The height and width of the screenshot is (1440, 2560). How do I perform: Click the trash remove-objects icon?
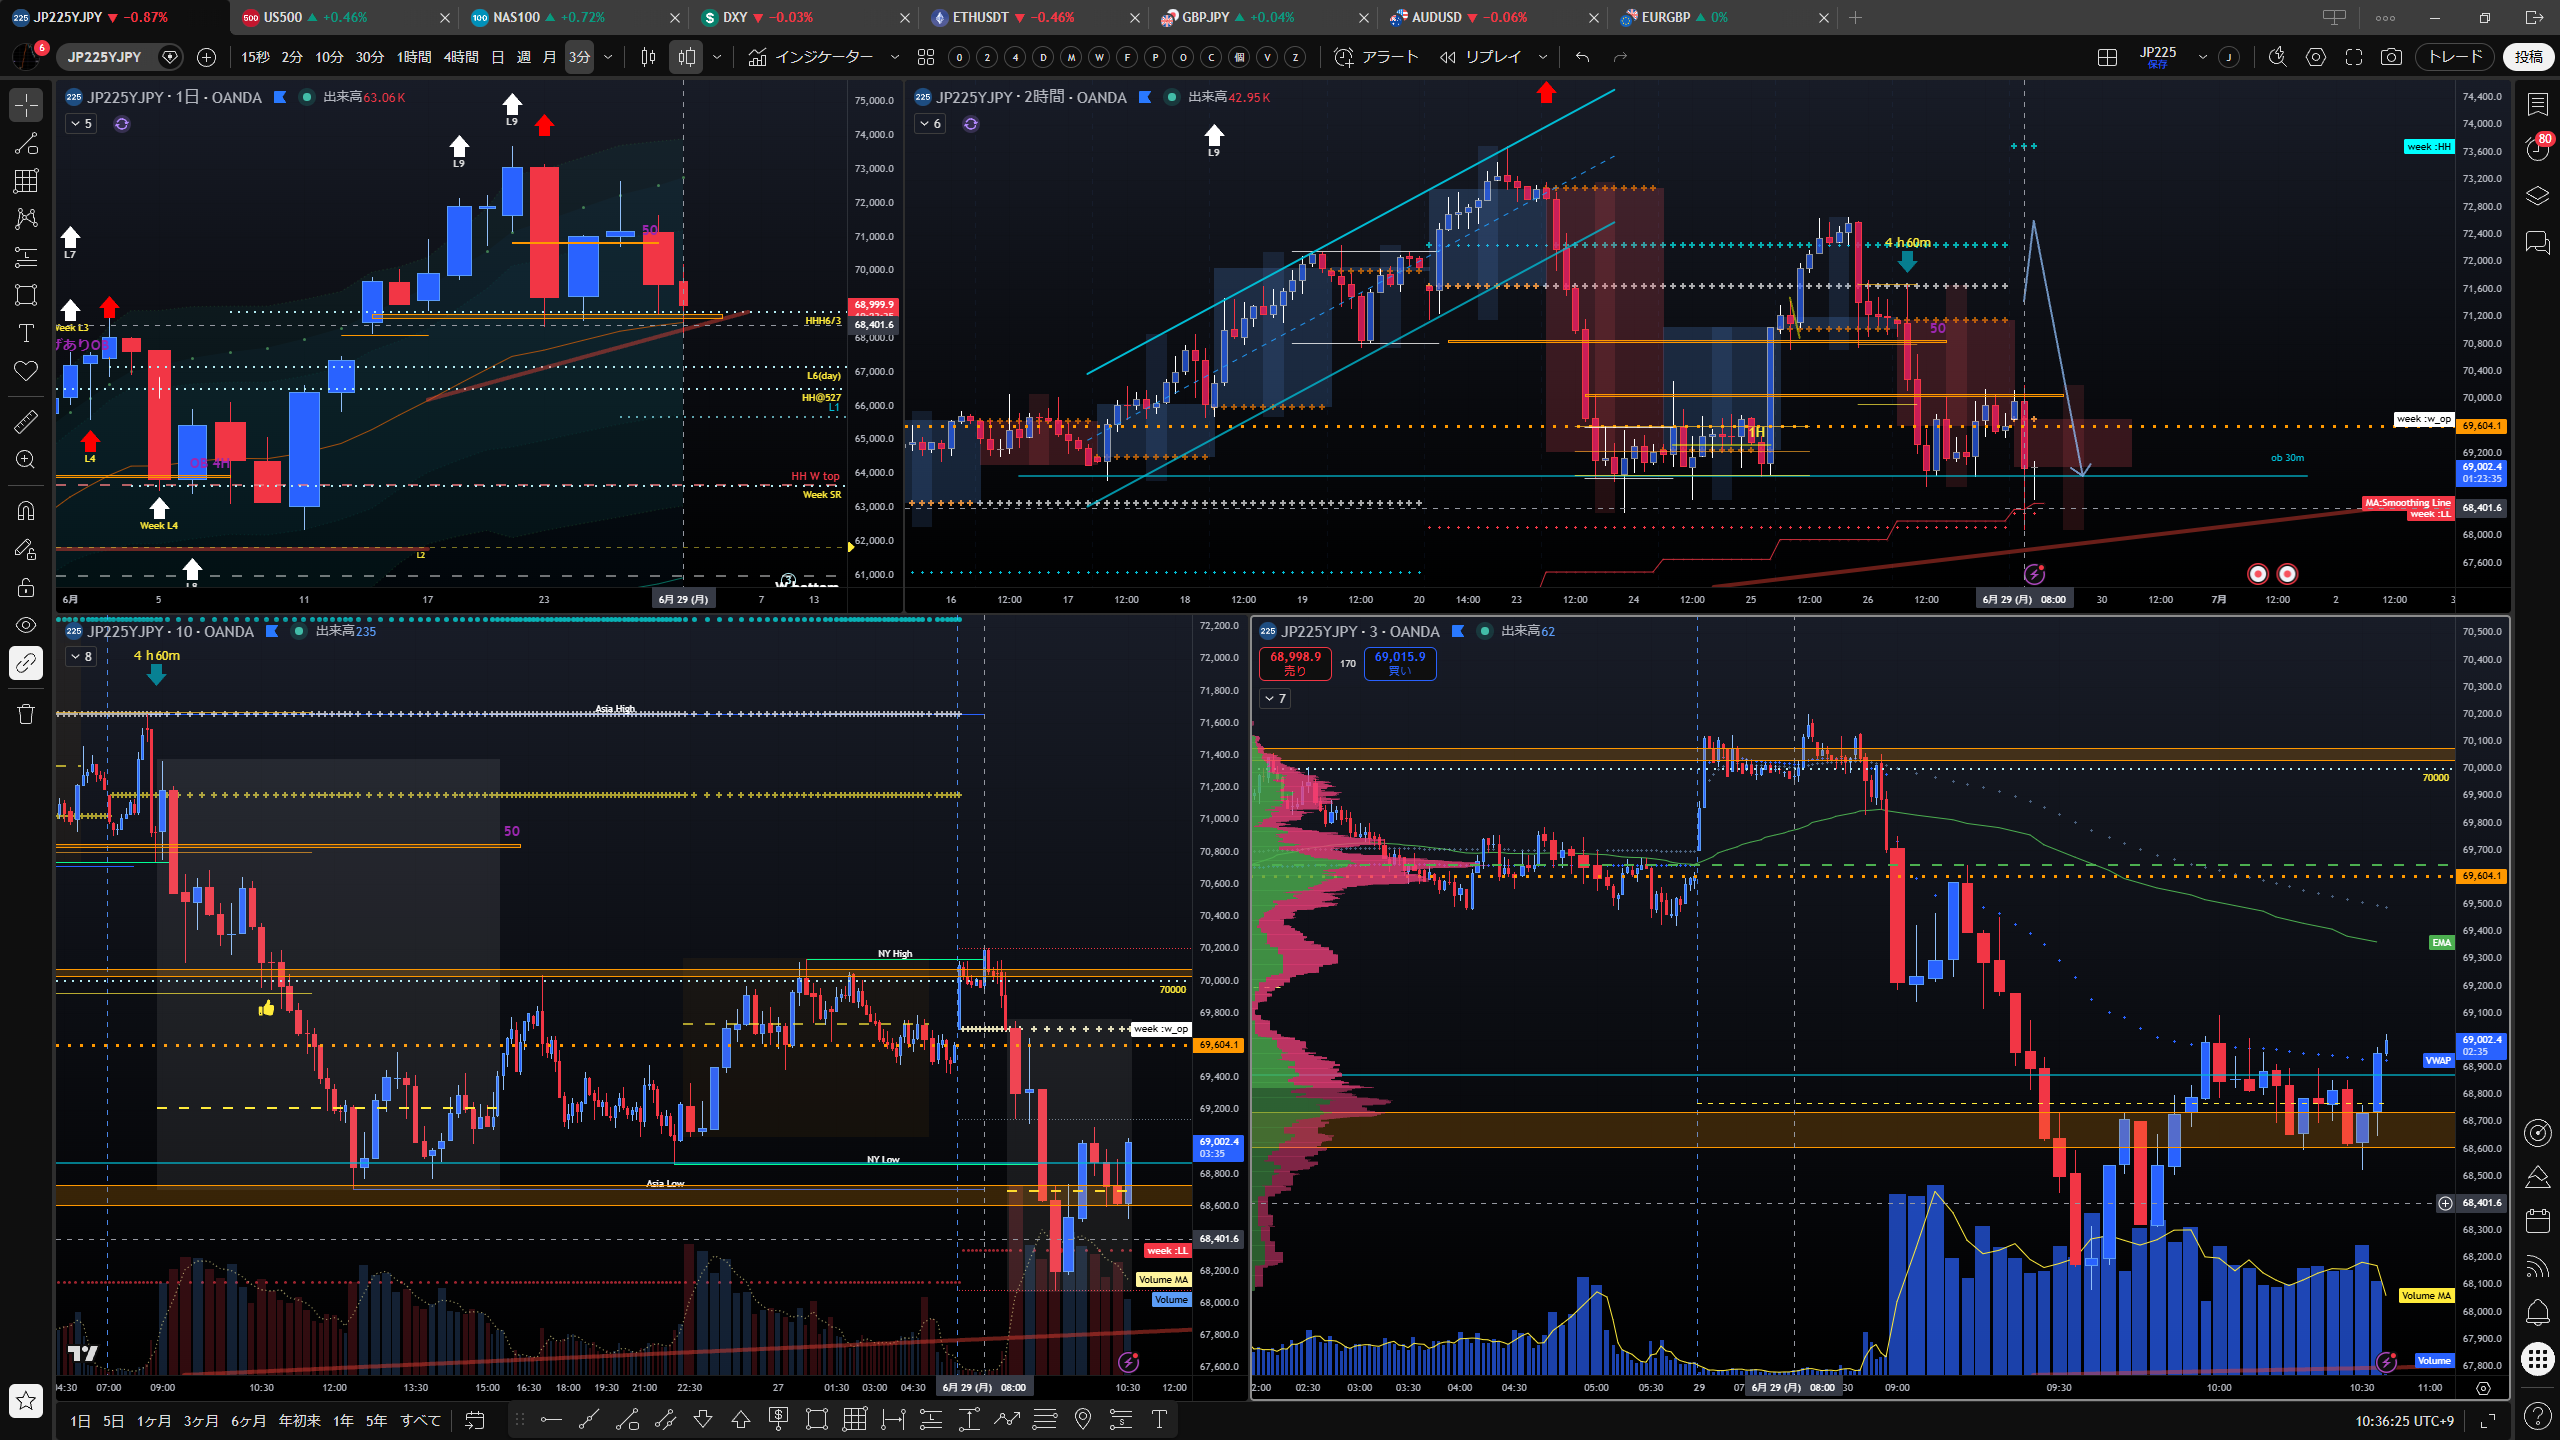point(26,713)
